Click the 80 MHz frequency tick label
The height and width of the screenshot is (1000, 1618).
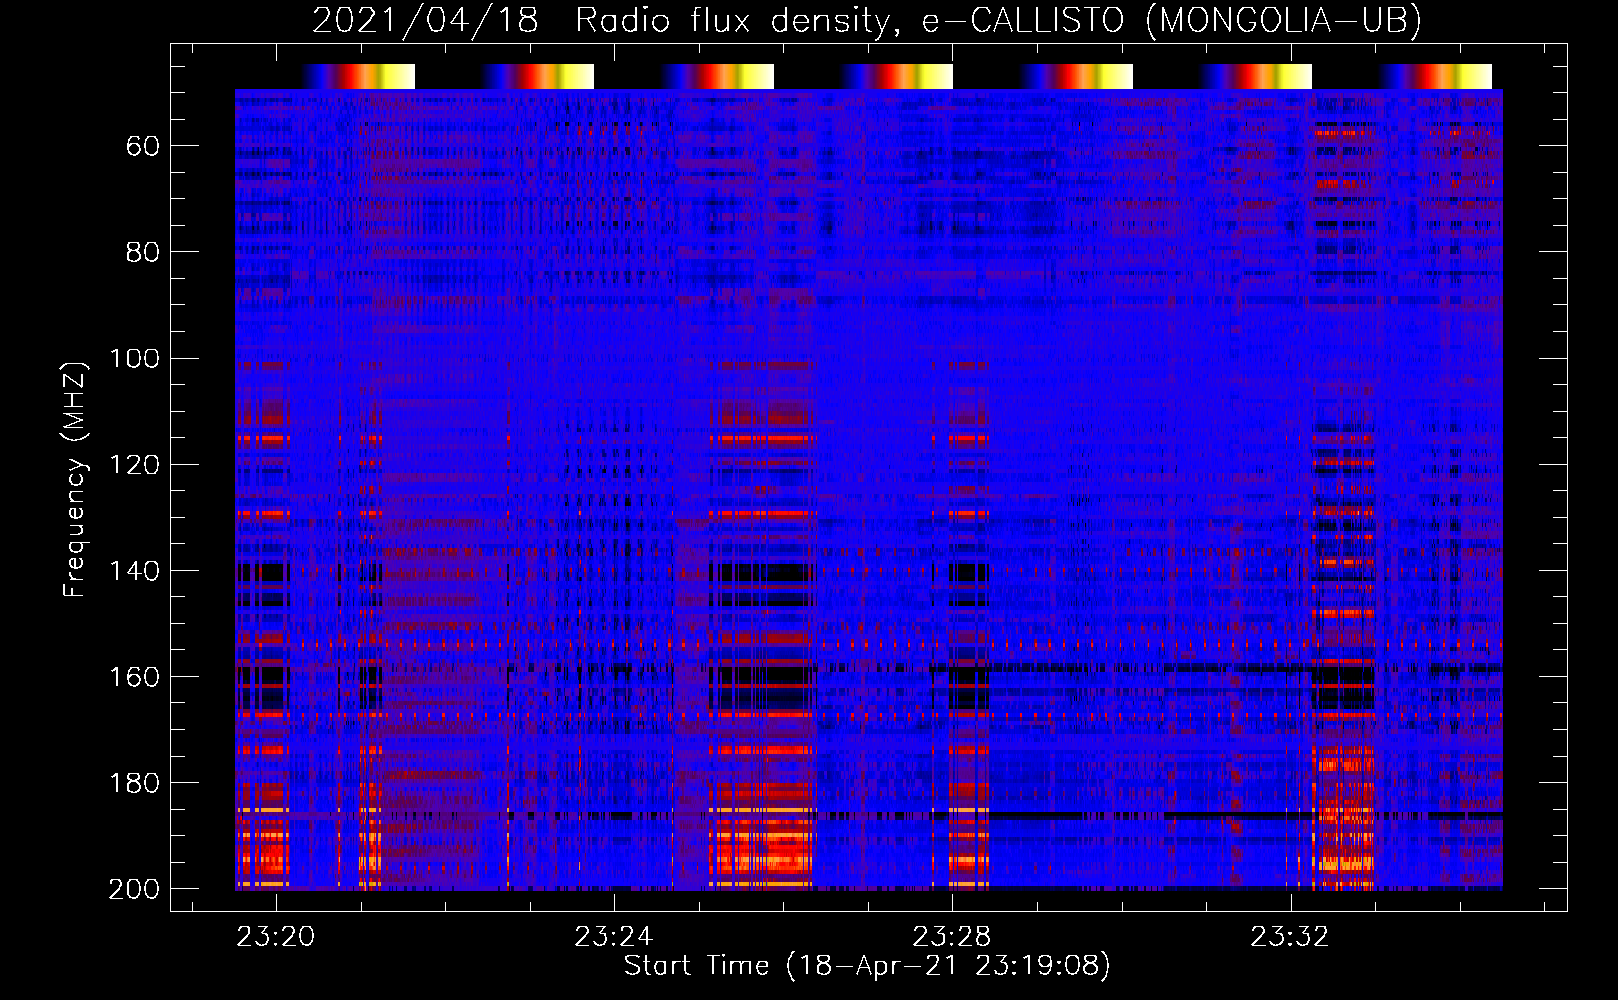pyautogui.click(x=143, y=252)
